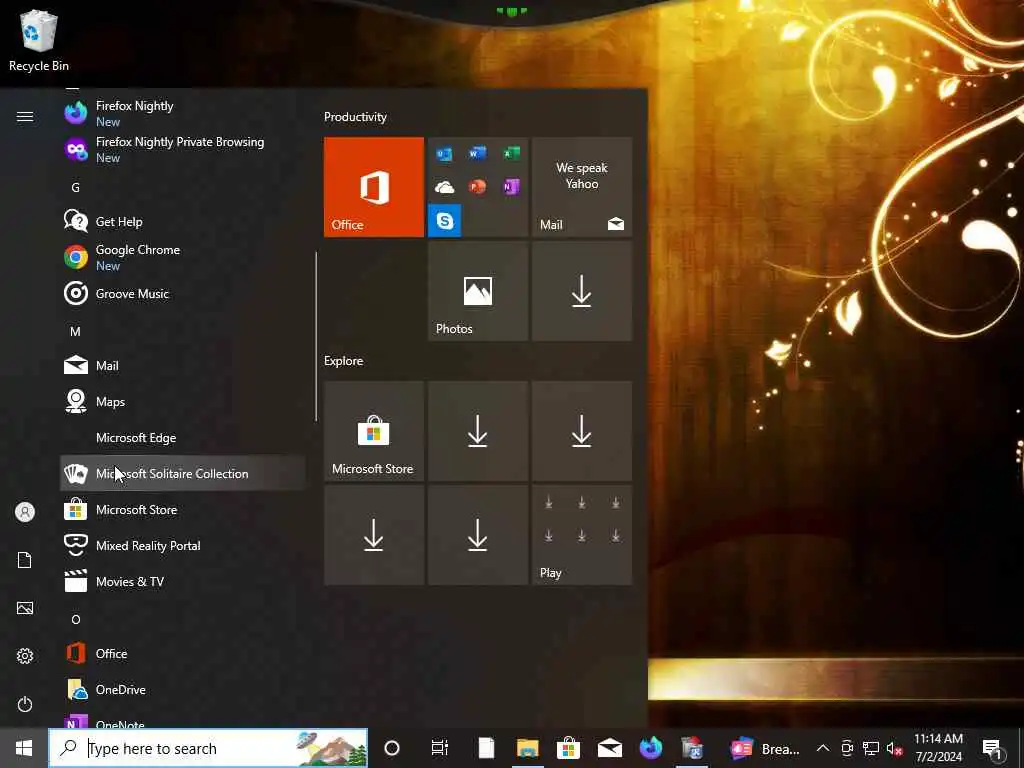This screenshot has width=1024, height=768.
Task: Open Microsoft Solitaire Collection
Action: 183,473
